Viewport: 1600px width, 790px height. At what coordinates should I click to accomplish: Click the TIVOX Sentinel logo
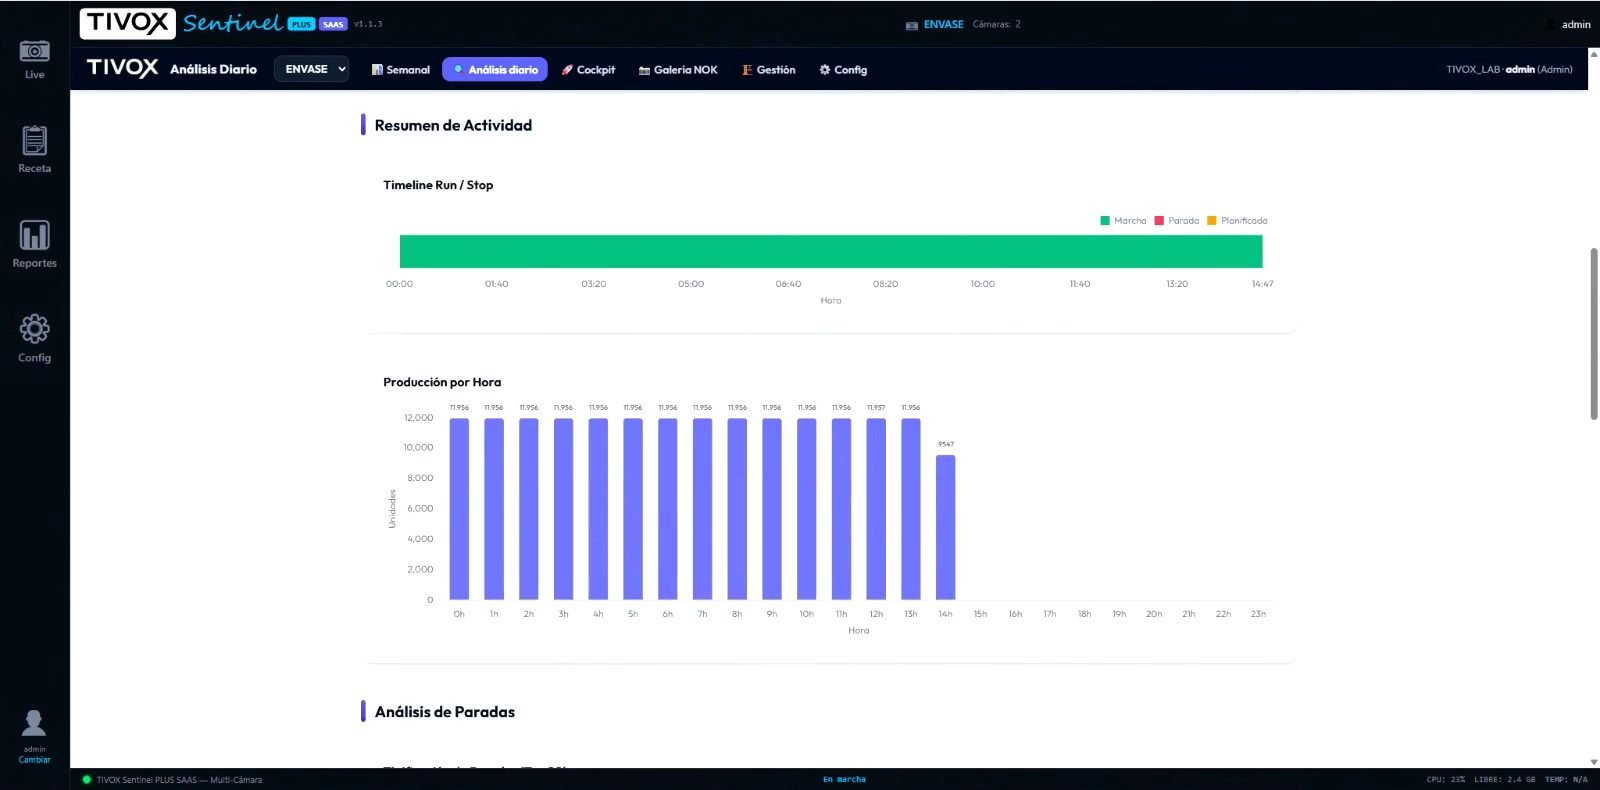(x=180, y=23)
